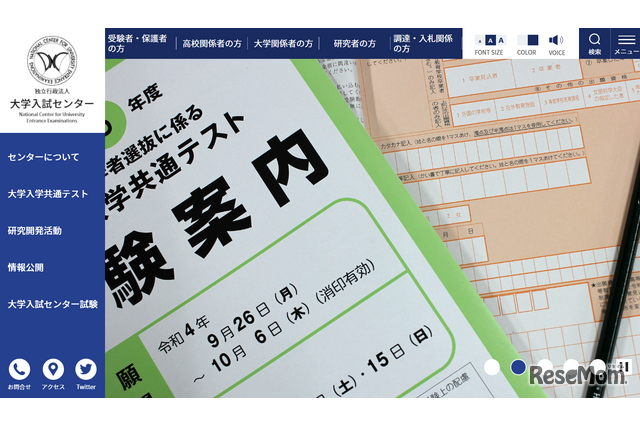The width and height of the screenshot is (640, 426).
Task: Go to 大学入学共通テスト in sidebar
Action: [48, 194]
